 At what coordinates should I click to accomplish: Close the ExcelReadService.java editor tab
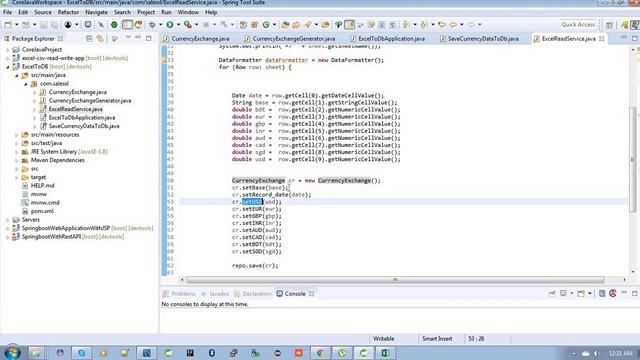point(602,39)
